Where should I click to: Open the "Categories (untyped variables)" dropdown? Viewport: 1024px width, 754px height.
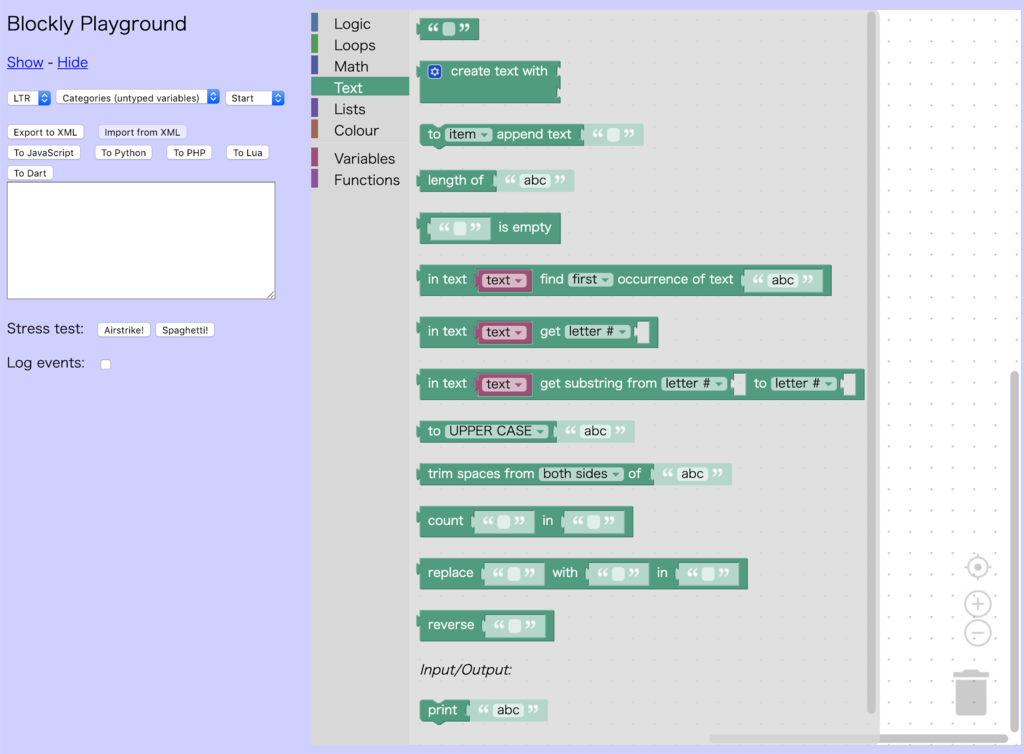137,99
